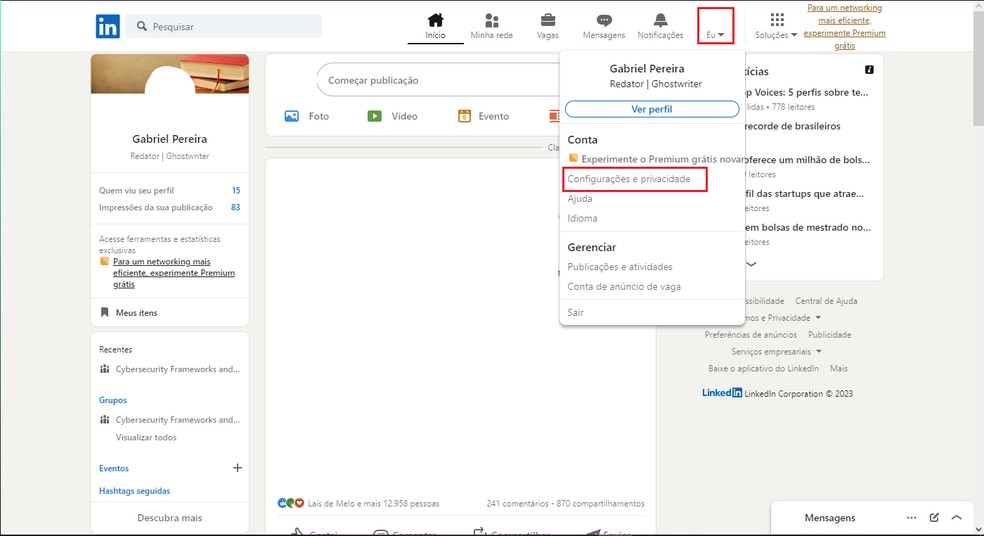Choose Sair to log out
This screenshot has height=536, width=984.
point(575,312)
